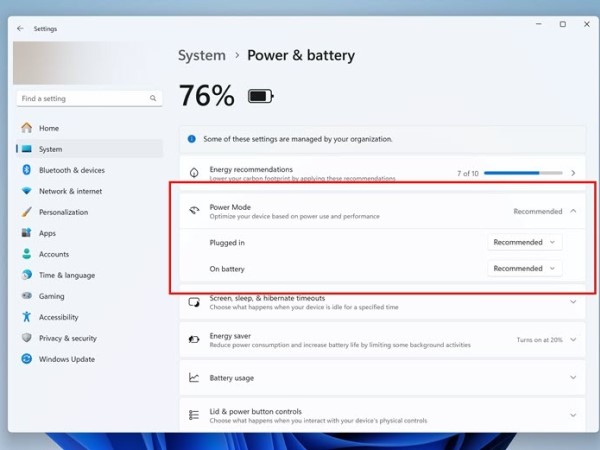Click the Find a setting search box
Viewport: 600px width, 450px height.
(90, 98)
